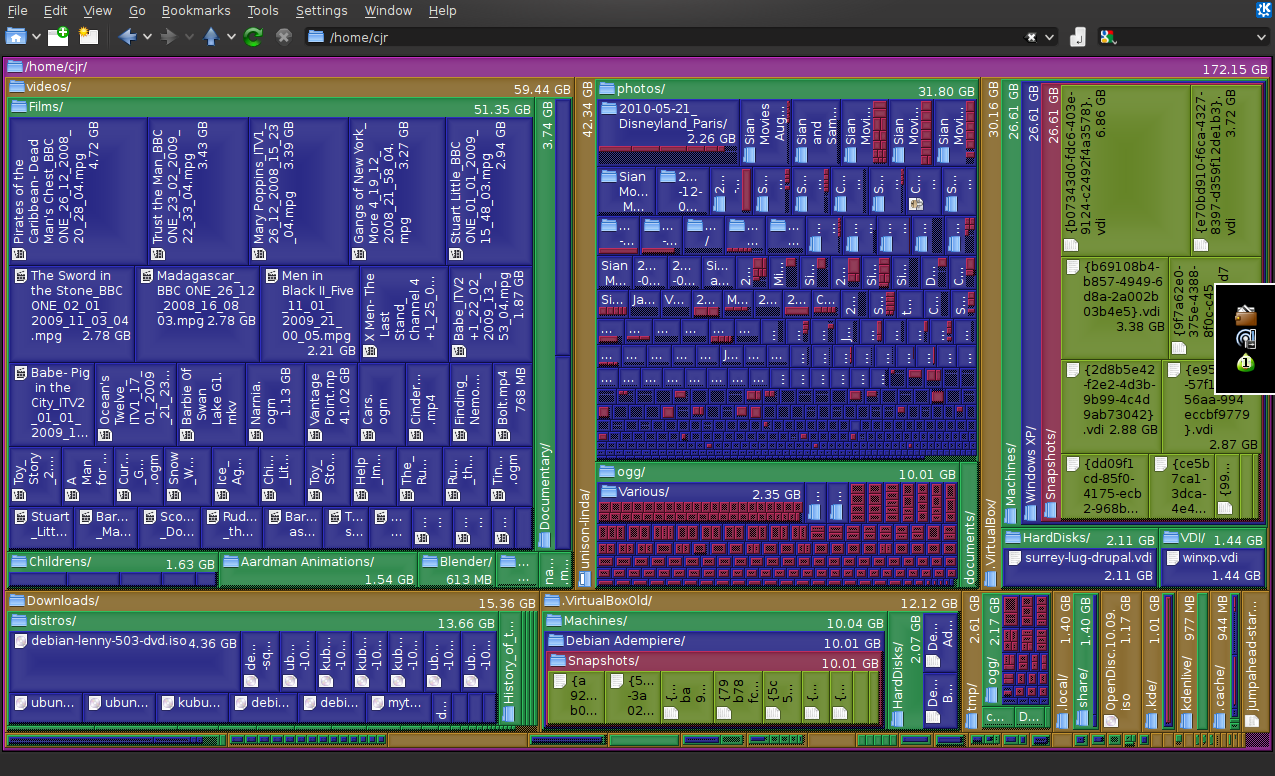This screenshot has height=776, width=1275.
Task: Open the View menu
Action: 98,10
